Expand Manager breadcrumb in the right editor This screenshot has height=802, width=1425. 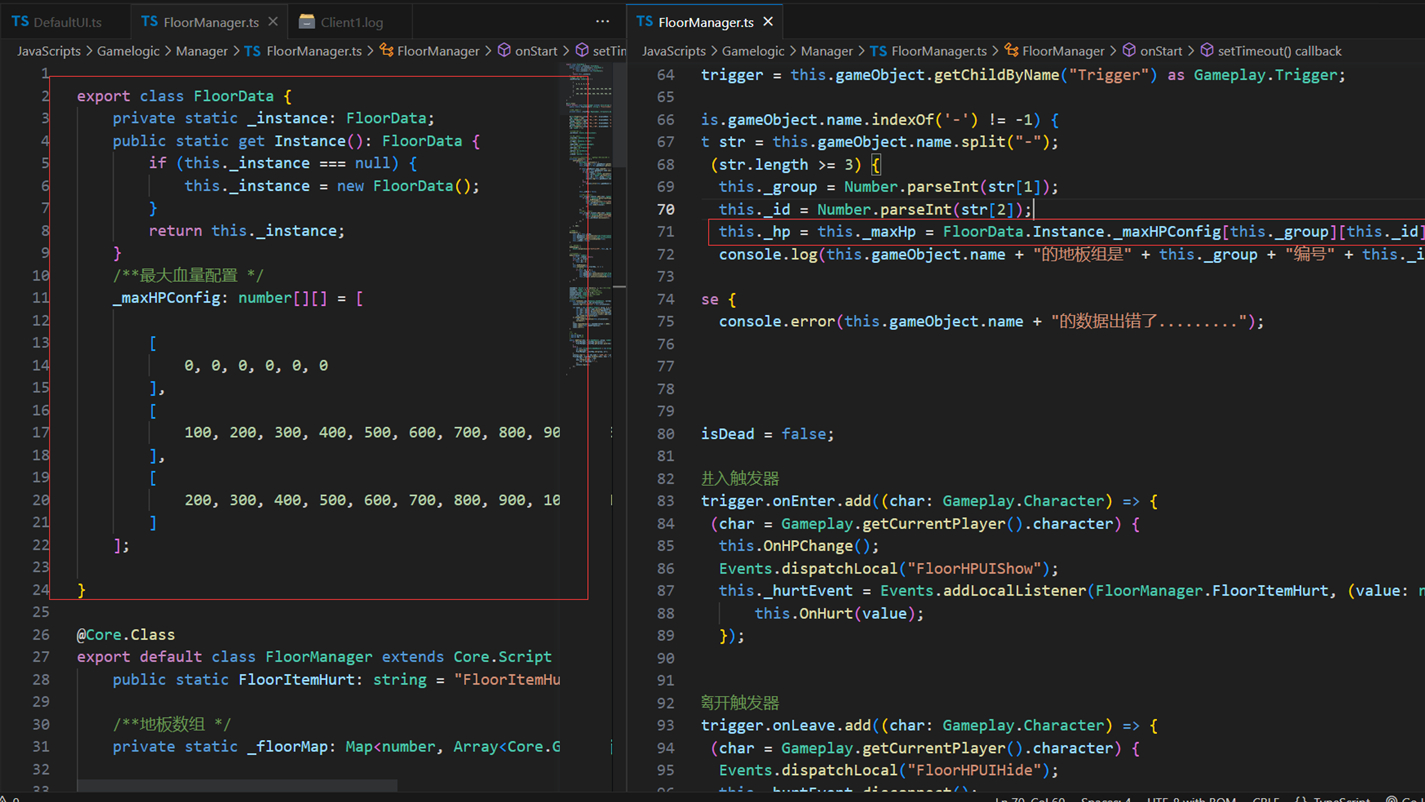click(x=827, y=50)
